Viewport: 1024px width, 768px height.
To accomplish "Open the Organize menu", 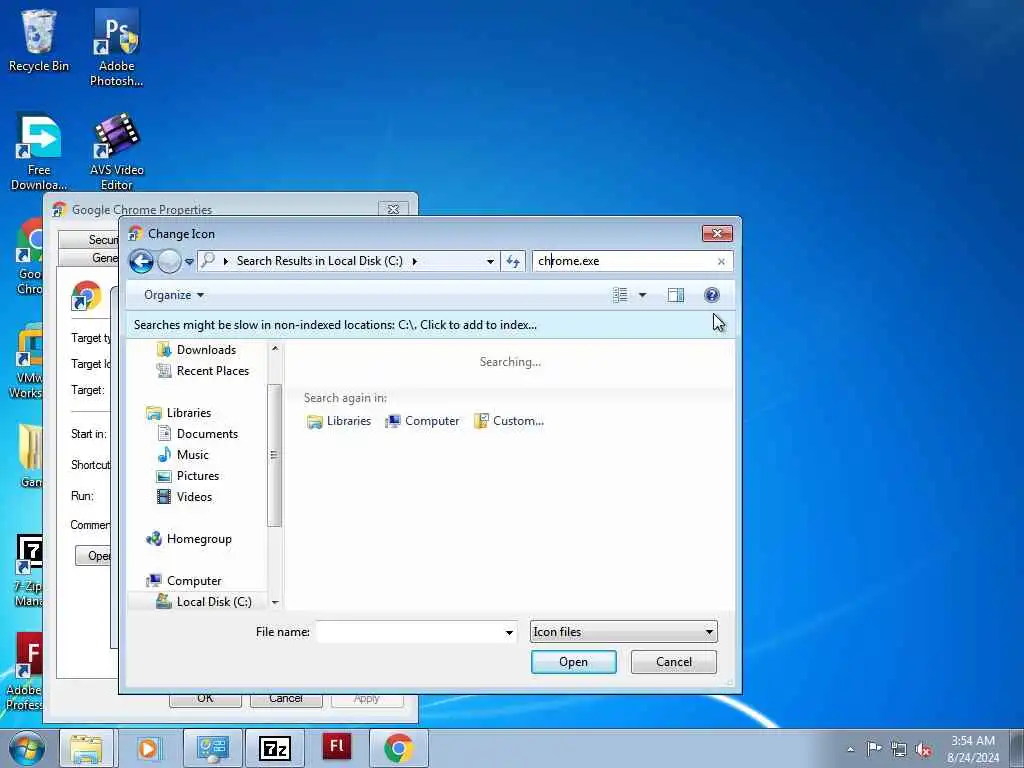I will [x=174, y=295].
